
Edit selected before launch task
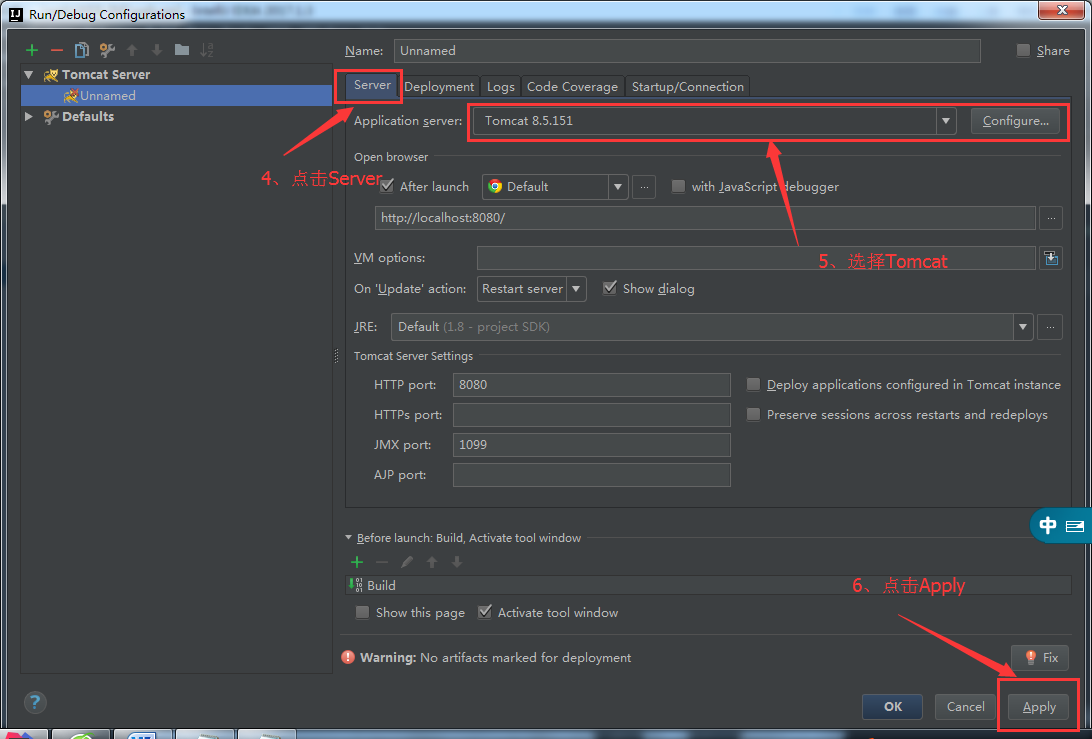pos(407,562)
